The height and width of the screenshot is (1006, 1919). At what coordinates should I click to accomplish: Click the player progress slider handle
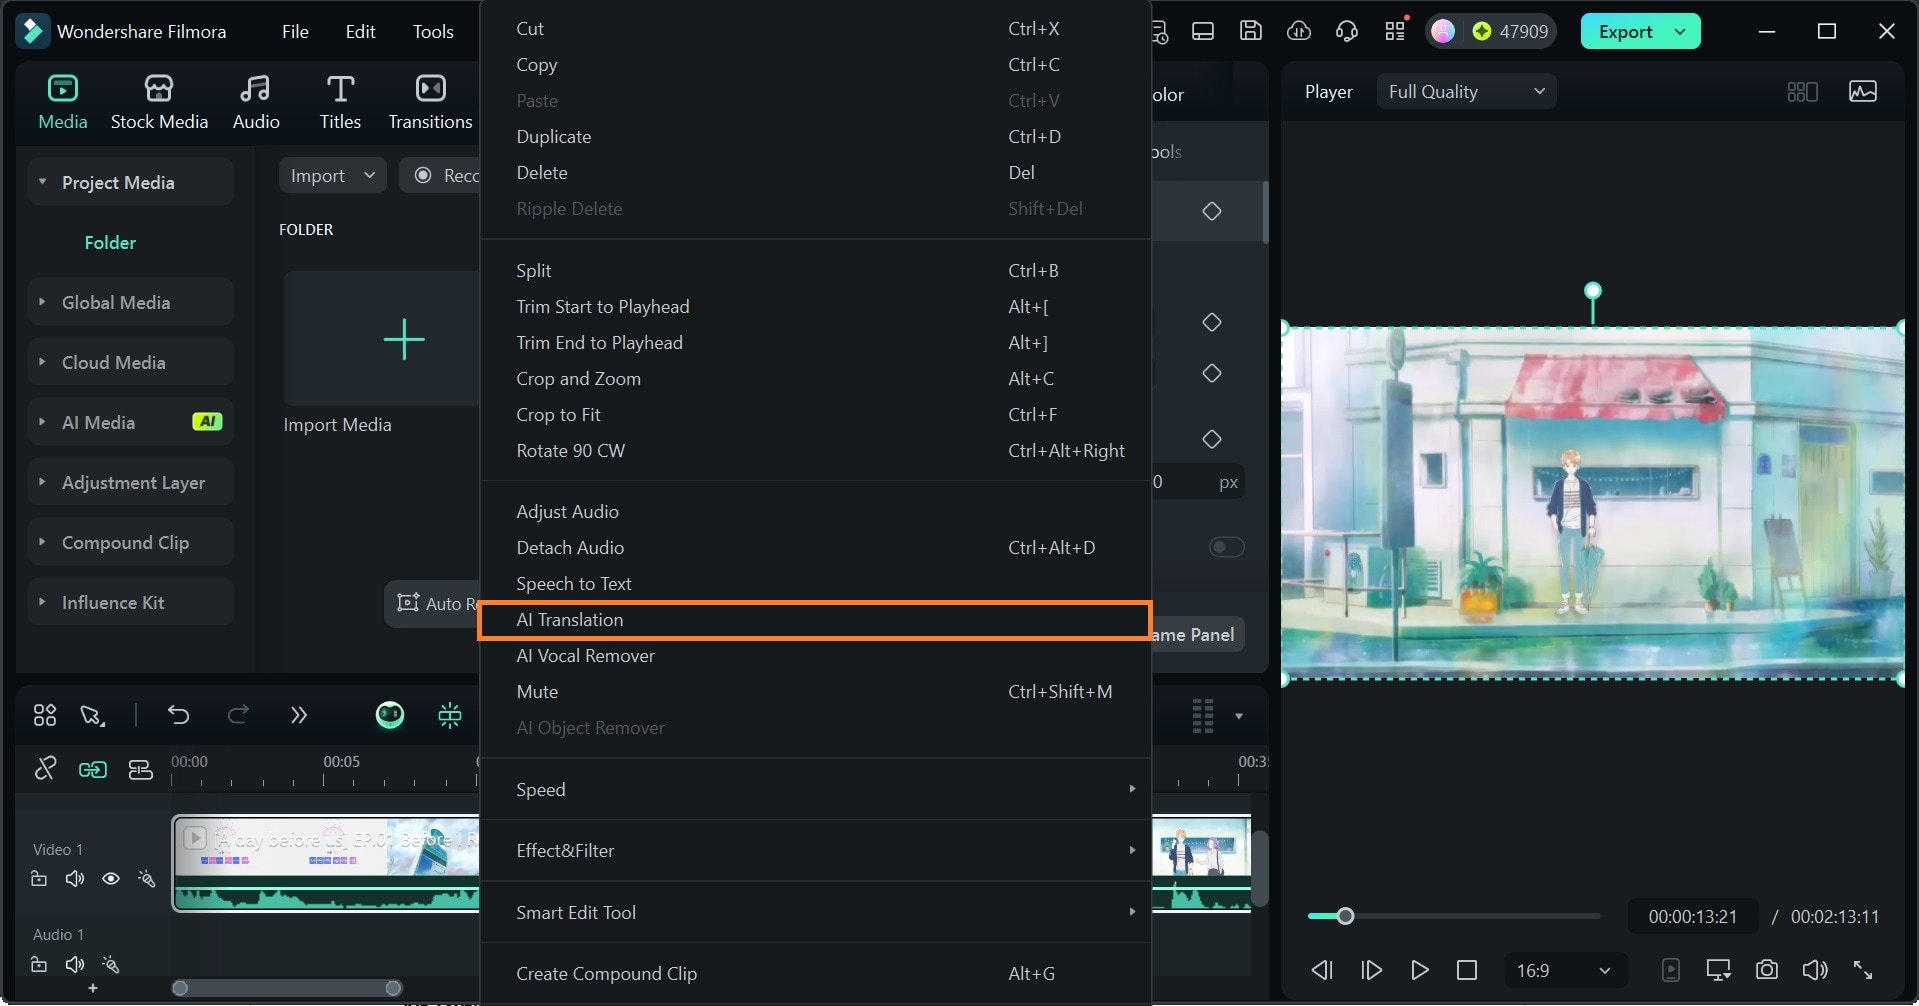click(1346, 916)
